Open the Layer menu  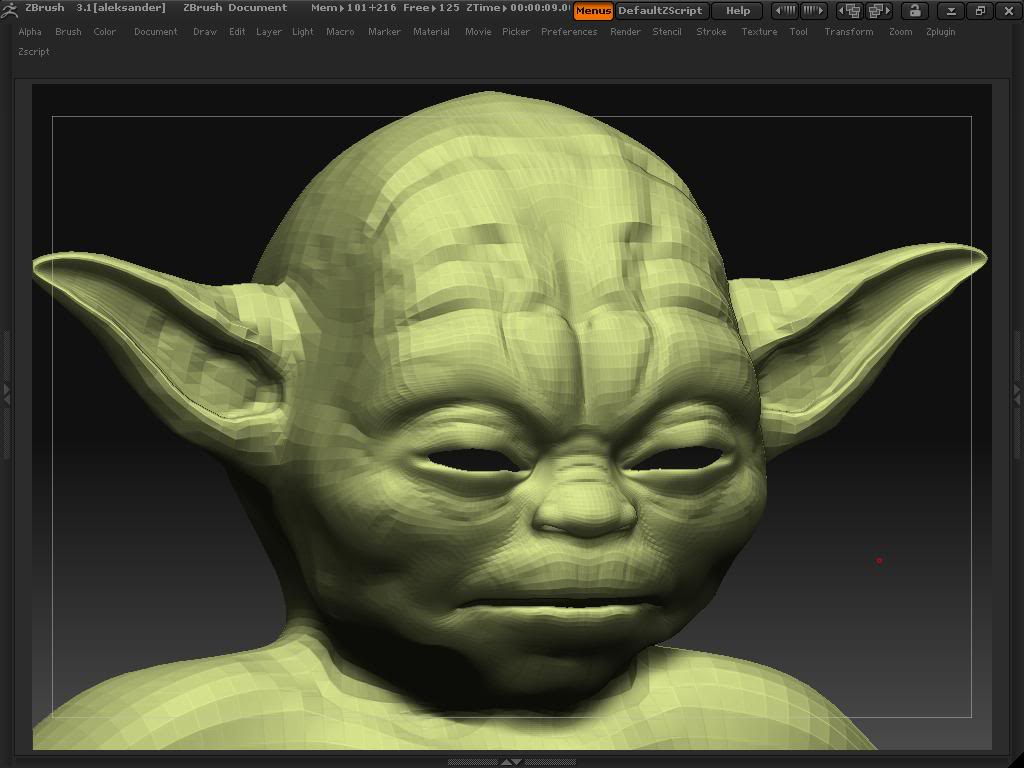pos(268,31)
